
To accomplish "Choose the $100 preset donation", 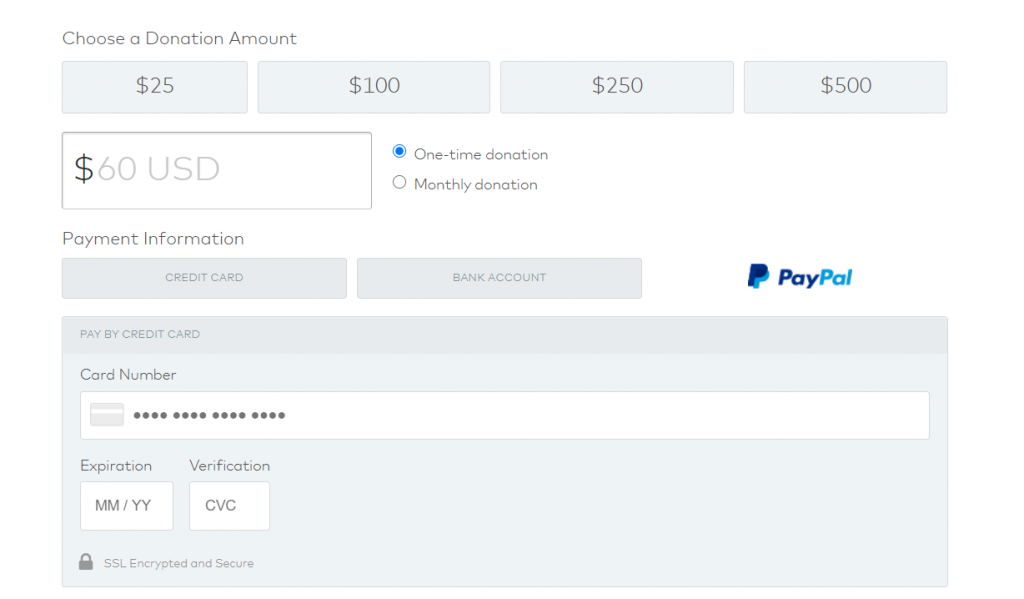I will tap(373, 87).
